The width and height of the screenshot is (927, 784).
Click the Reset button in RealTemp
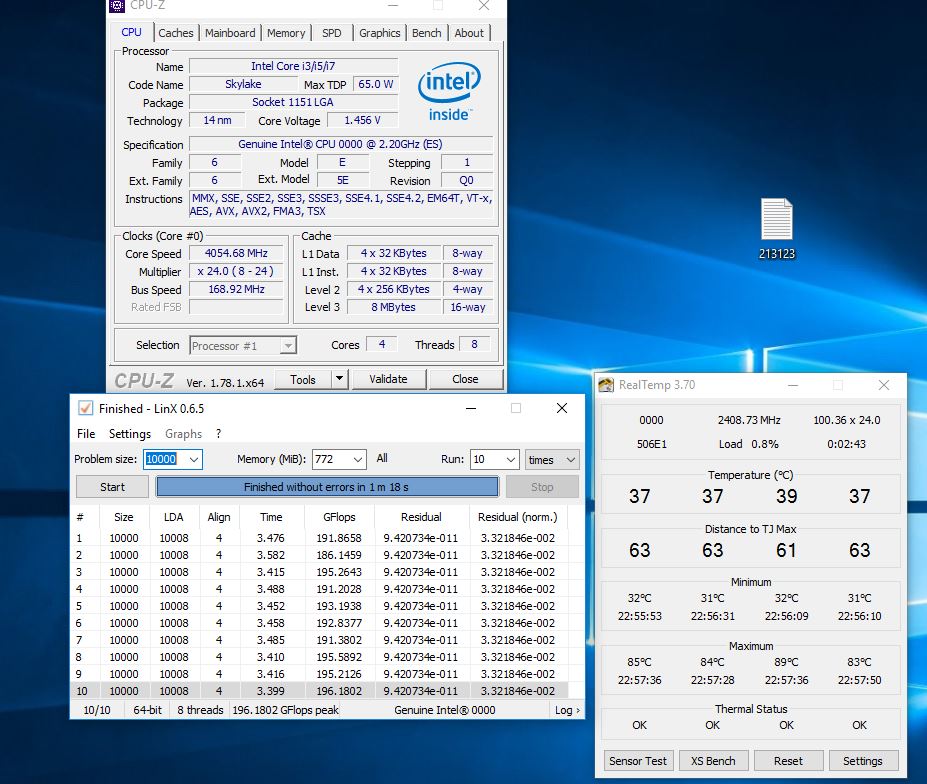point(788,761)
